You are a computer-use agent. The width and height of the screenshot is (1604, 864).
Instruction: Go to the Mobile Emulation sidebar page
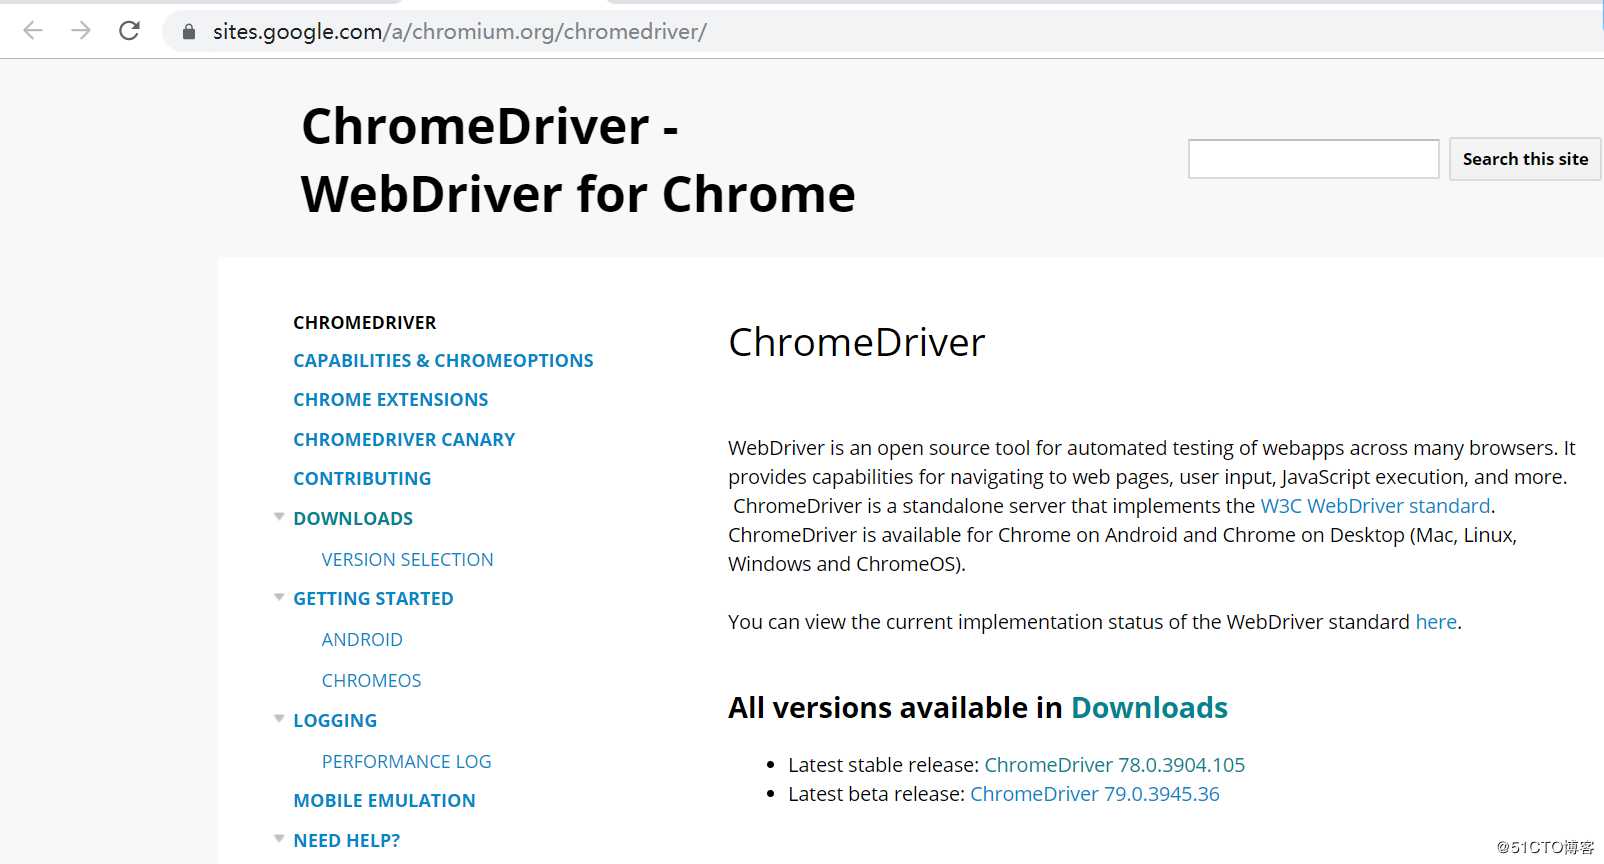(x=384, y=801)
